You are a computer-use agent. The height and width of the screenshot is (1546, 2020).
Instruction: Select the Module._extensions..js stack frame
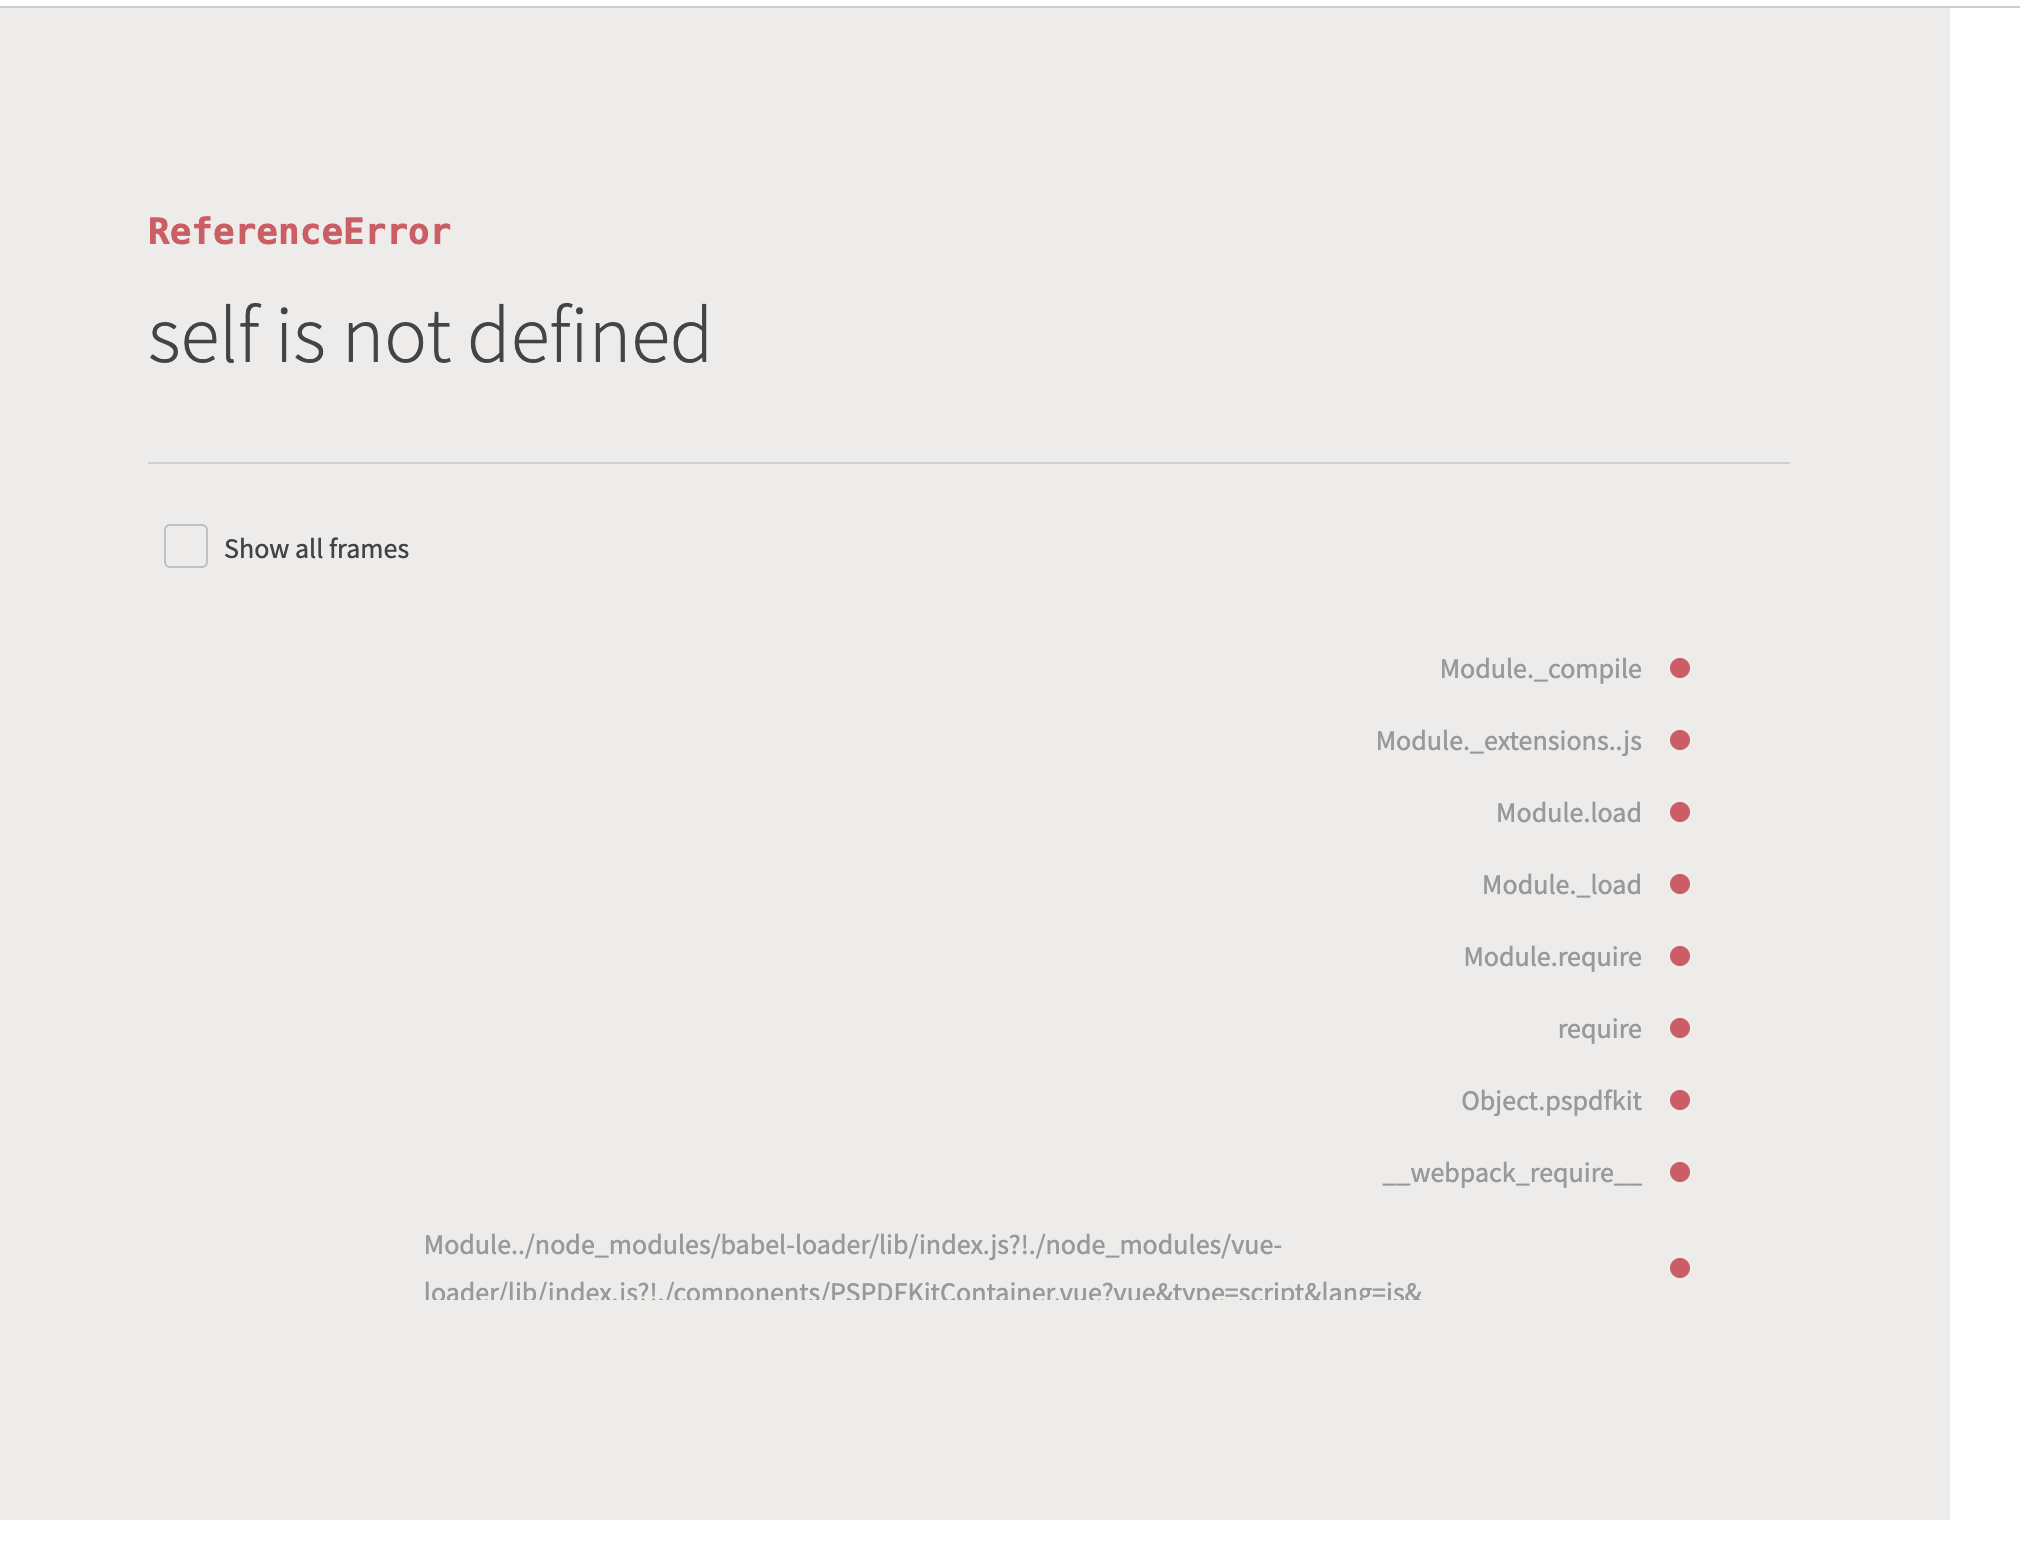pyautogui.click(x=1508, y=740)
